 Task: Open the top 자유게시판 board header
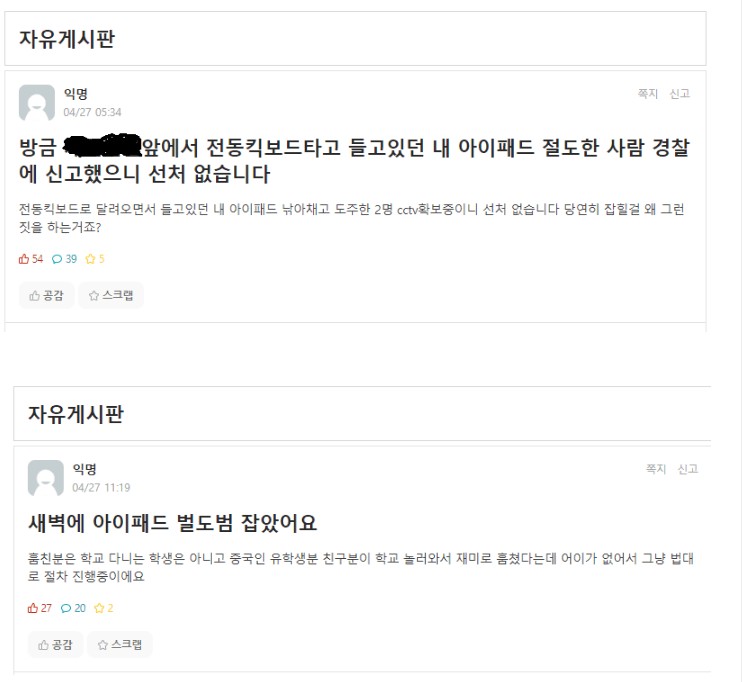[67, 39]
